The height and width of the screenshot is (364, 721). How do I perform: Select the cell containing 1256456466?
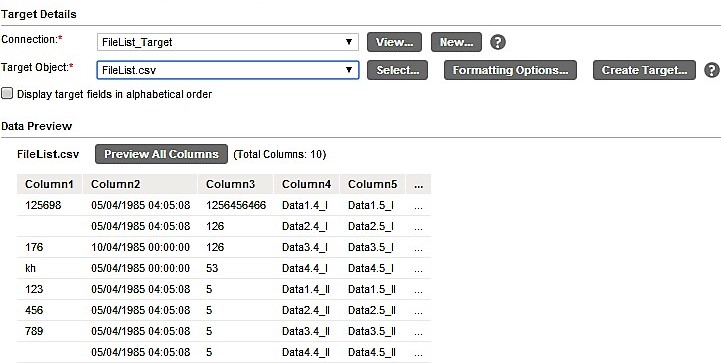[x=236, y=205]
